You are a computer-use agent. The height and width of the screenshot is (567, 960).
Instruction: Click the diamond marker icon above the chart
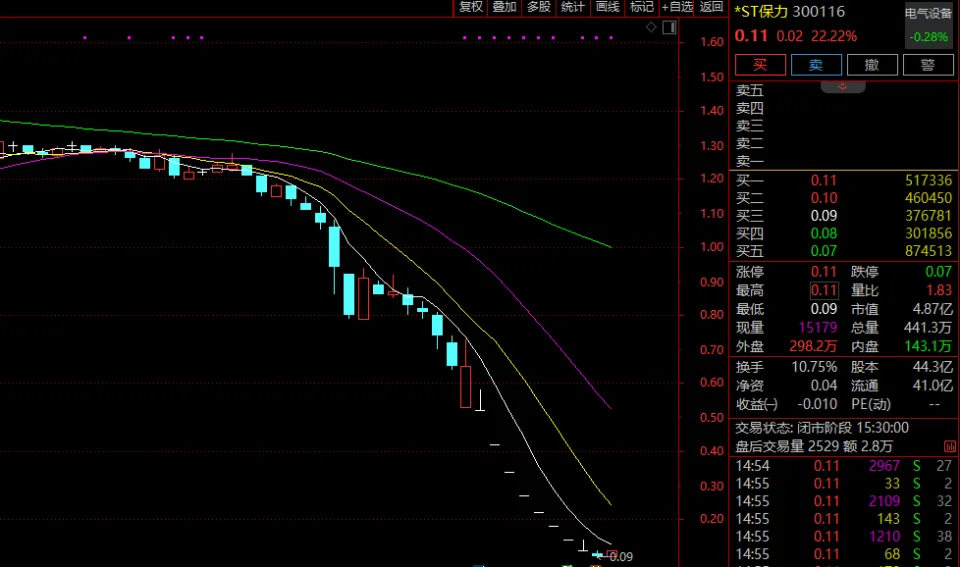[x=651, y=27]
